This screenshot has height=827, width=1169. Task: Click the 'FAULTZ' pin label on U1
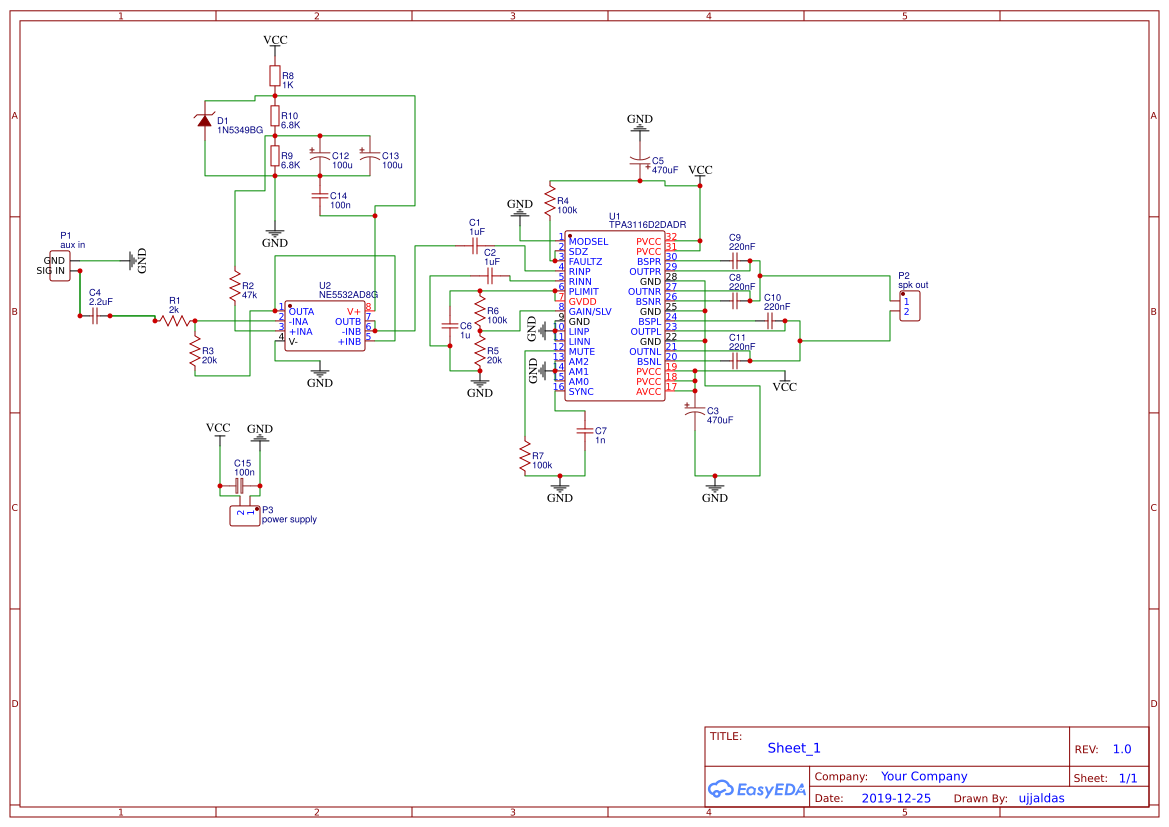point(585,262)
